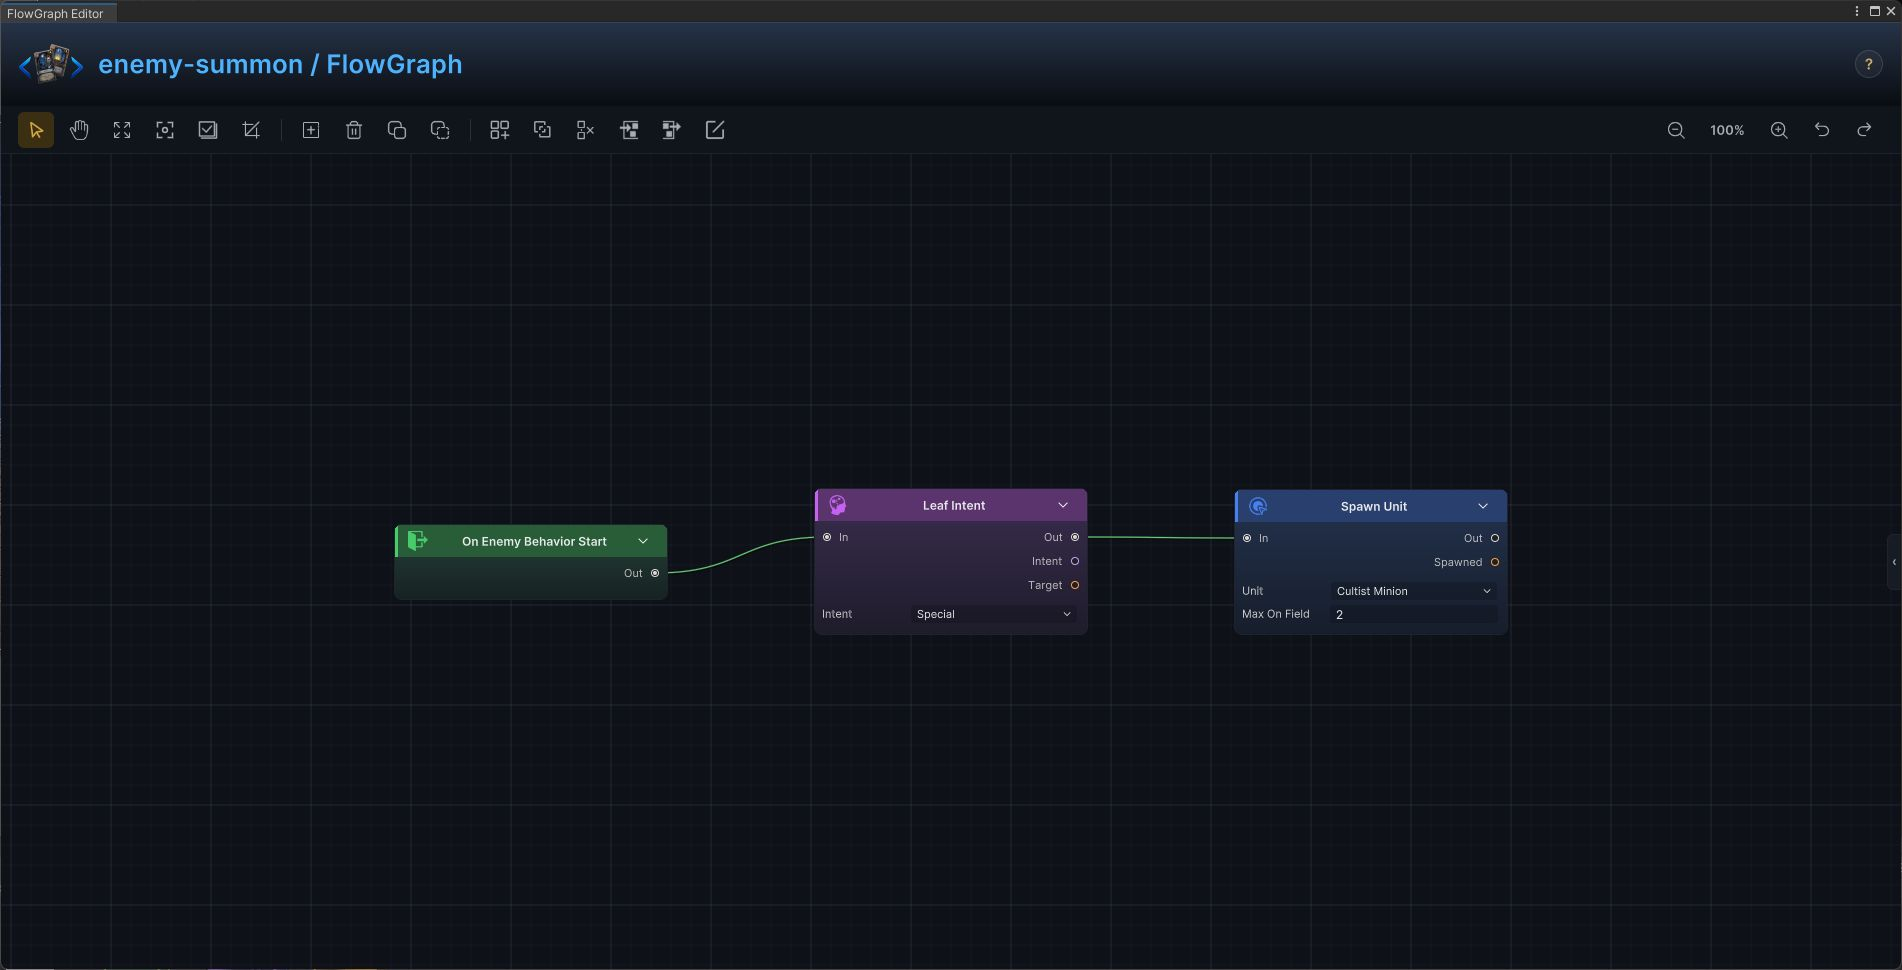
Task: Expand the side panel handle on right edge
Action: point(1894,562)
